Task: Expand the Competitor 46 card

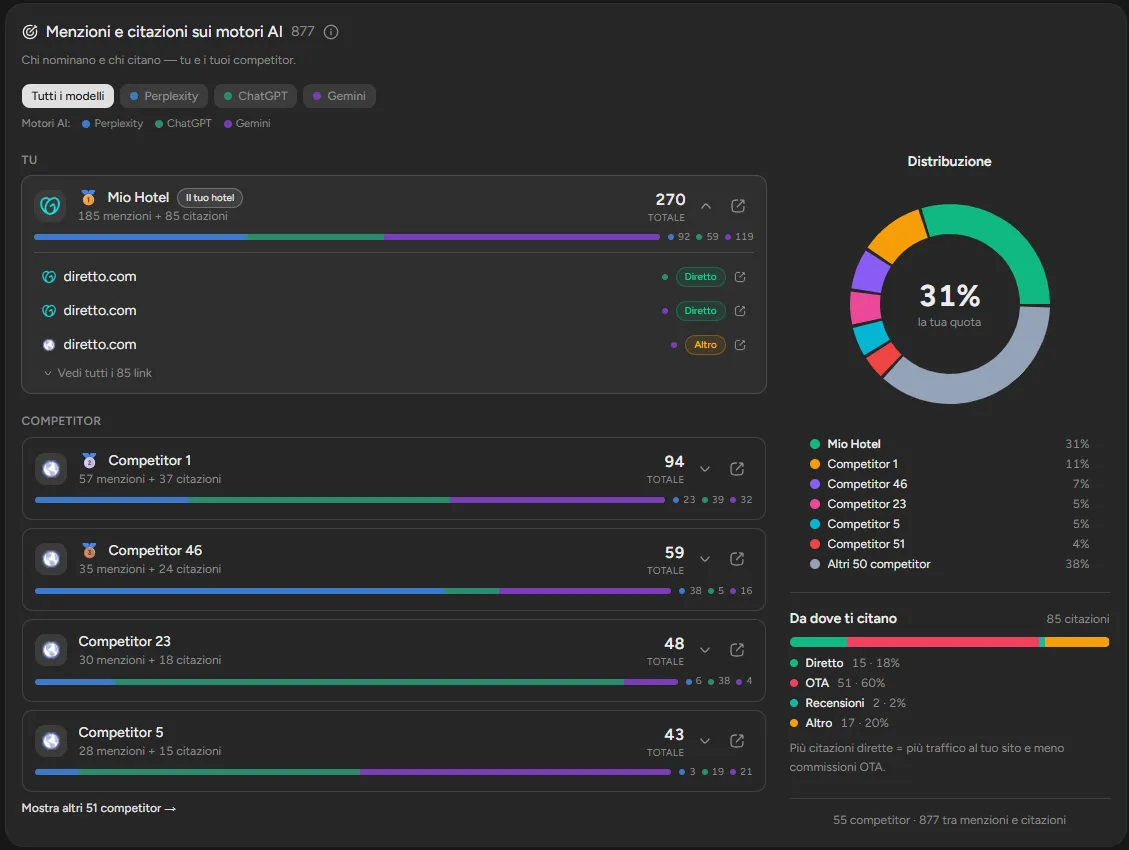Action: coord(706,559)
